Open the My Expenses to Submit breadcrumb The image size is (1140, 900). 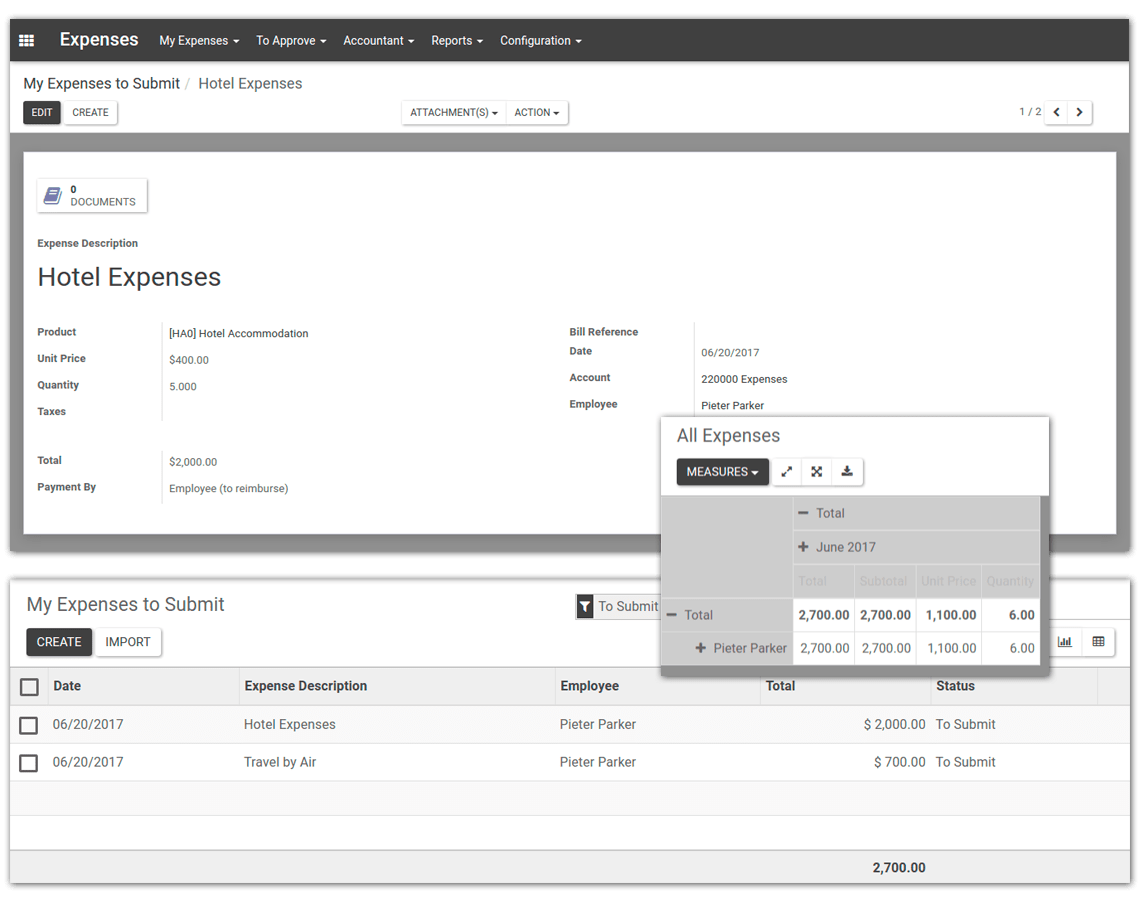click(x=101, y=83)
